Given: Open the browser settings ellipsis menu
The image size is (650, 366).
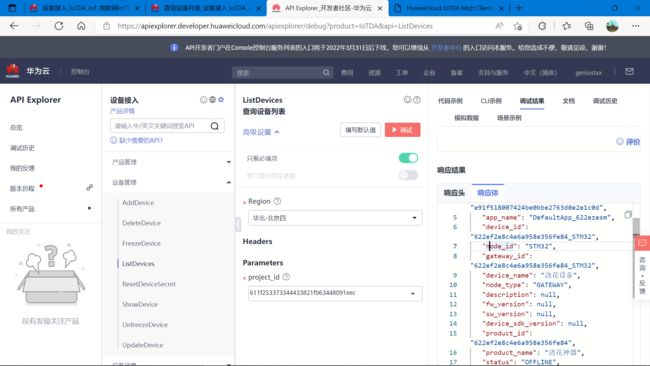Looking at the screenshot, I should coord(635,26).
